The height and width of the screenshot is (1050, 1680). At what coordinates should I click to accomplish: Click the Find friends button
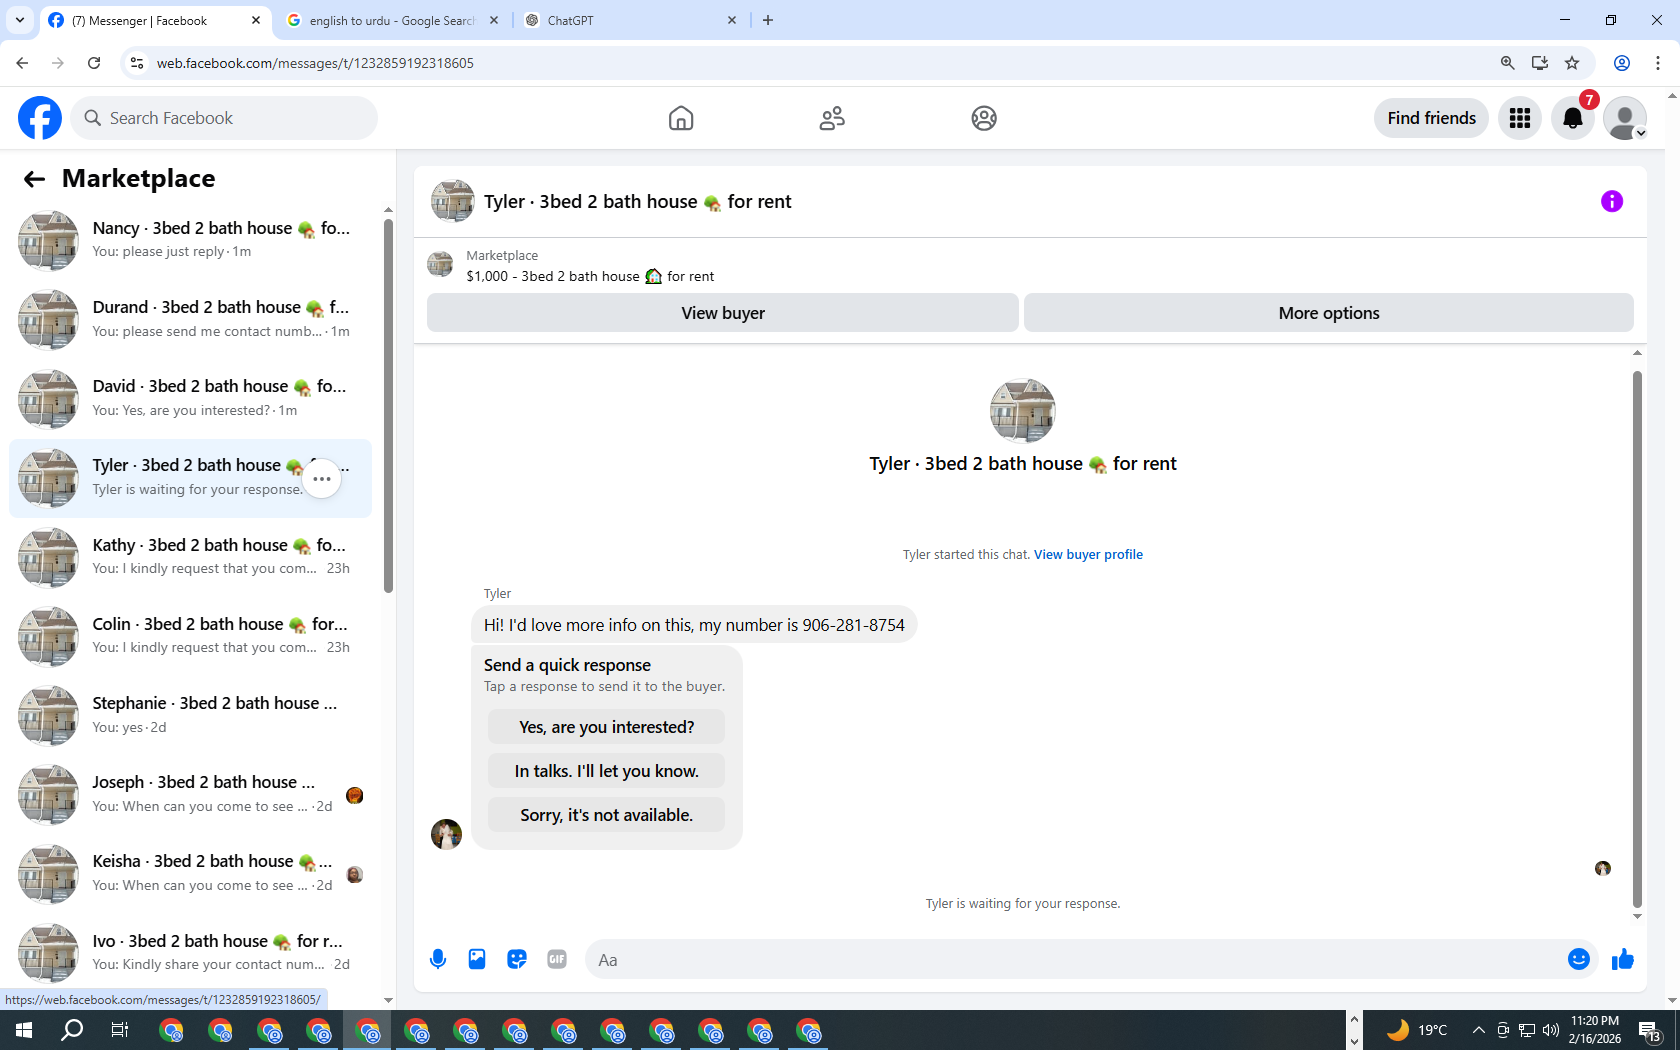(1431, 118)
